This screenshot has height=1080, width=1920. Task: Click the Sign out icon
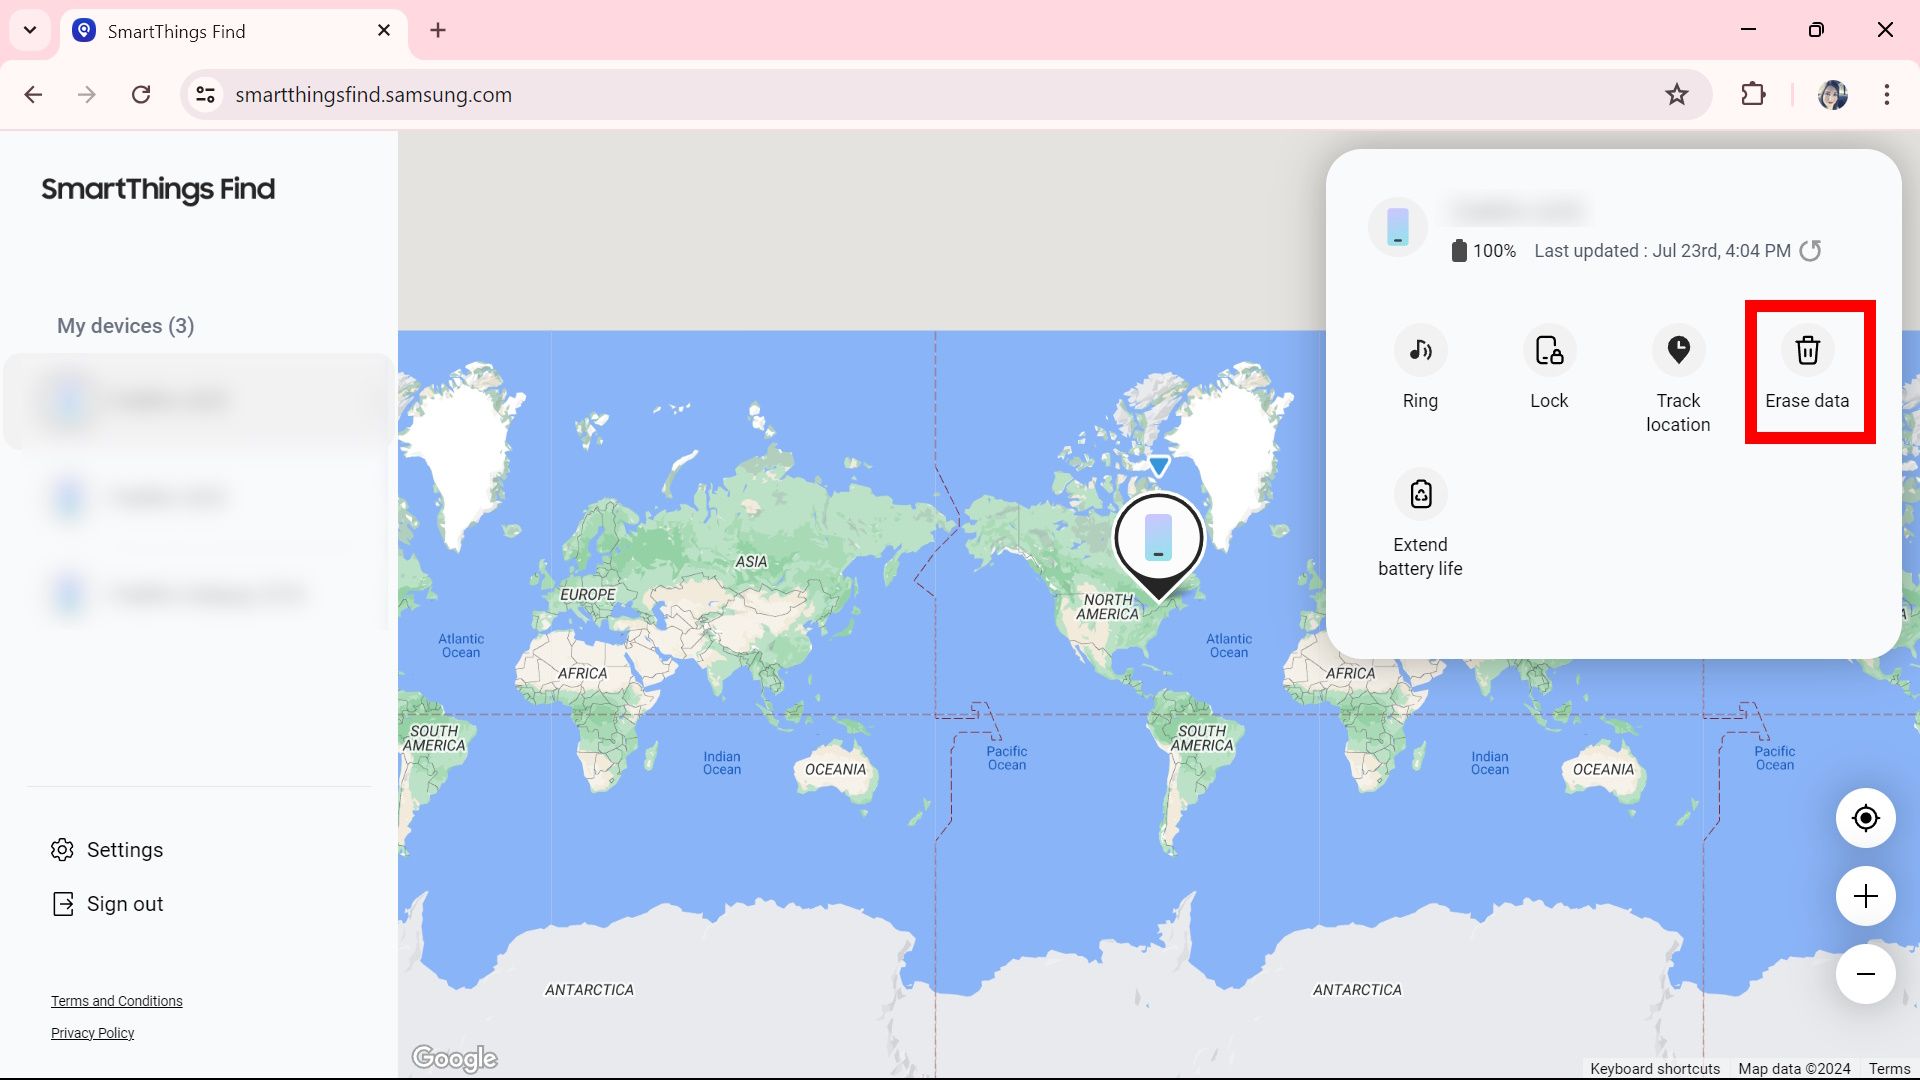pyautogui.click(x=62, y=903)
